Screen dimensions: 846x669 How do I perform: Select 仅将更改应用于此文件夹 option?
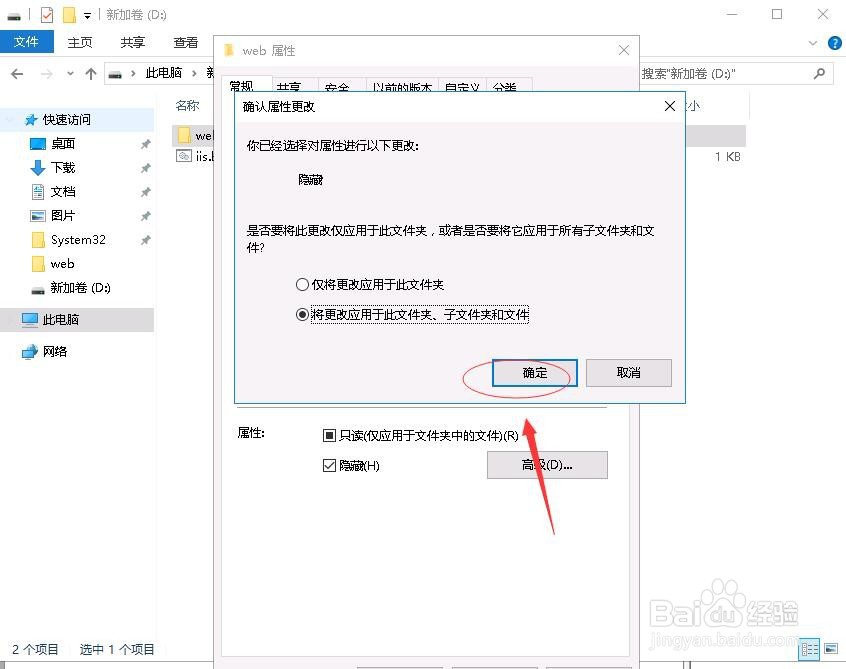pyautogui.click(x=302, y=284)
